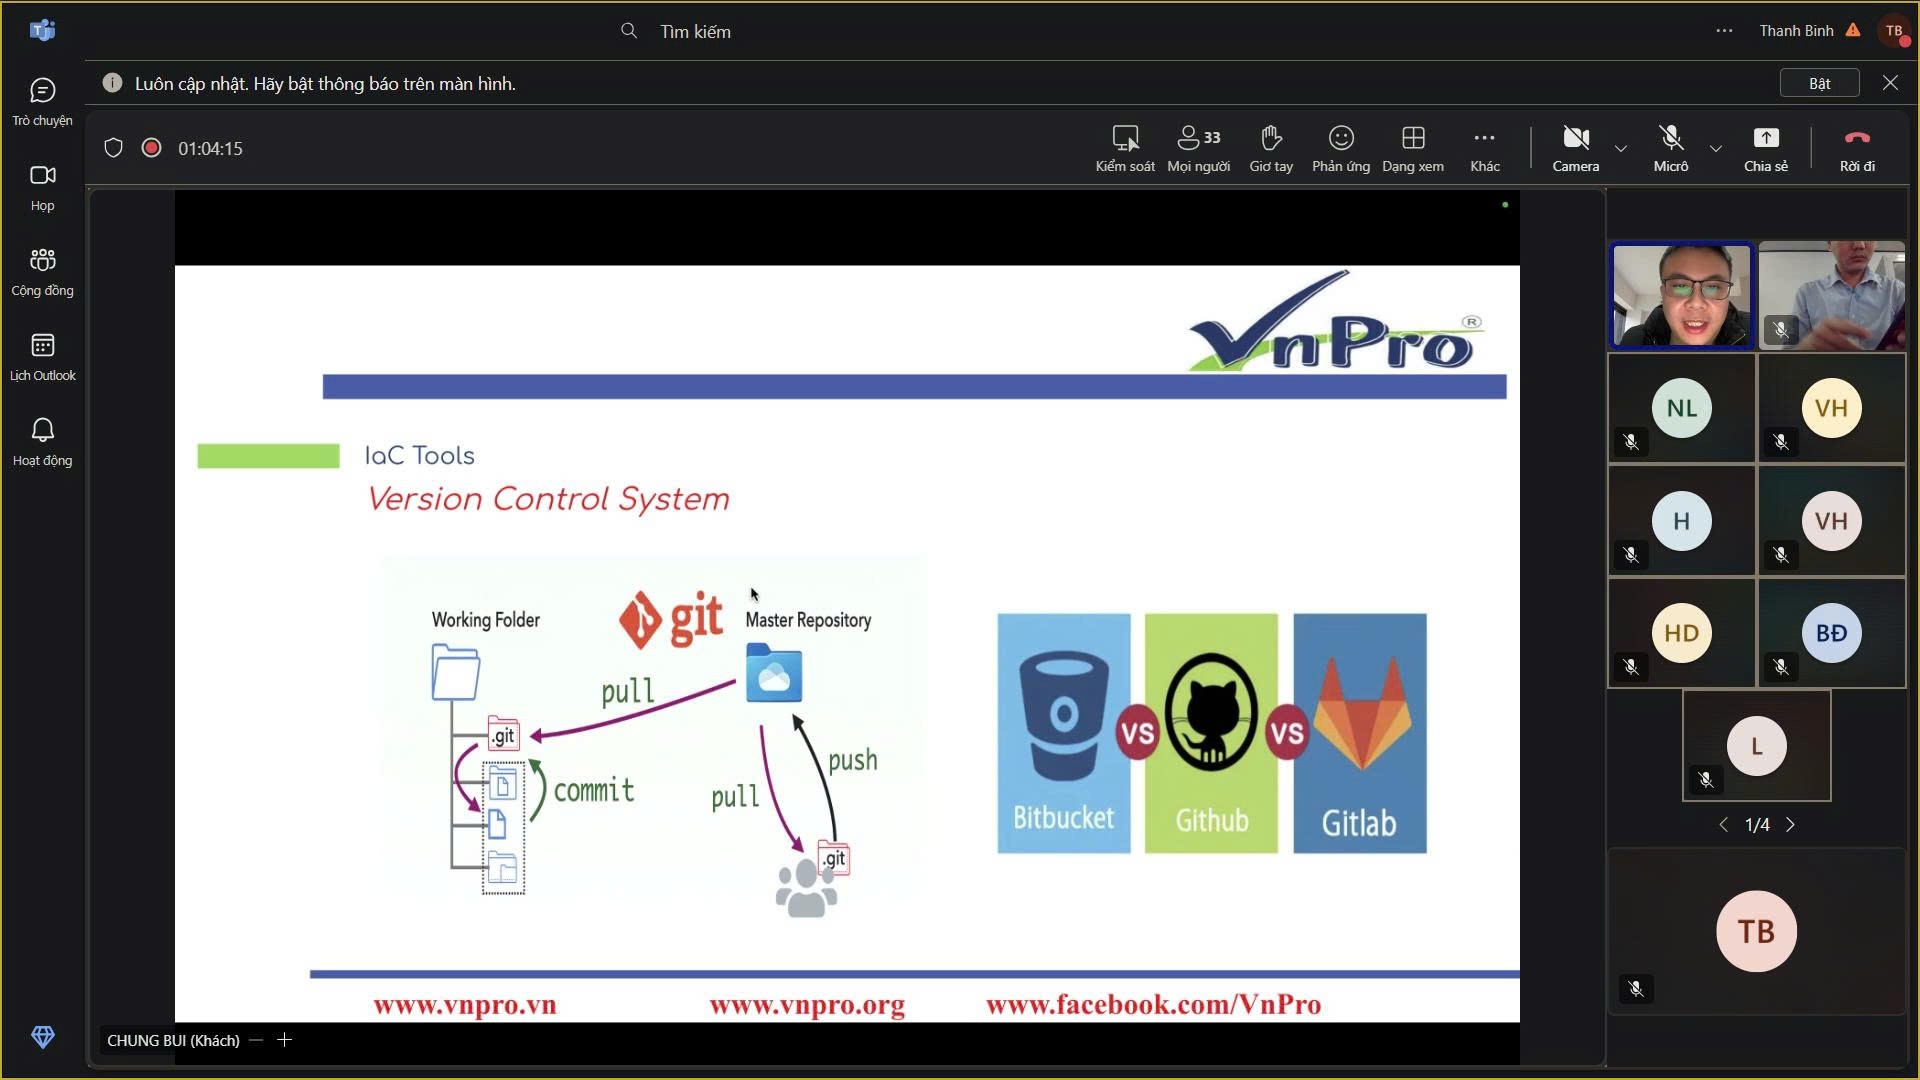
Task: Open Phản ứng reactions
Action: tap(1340, 148)
